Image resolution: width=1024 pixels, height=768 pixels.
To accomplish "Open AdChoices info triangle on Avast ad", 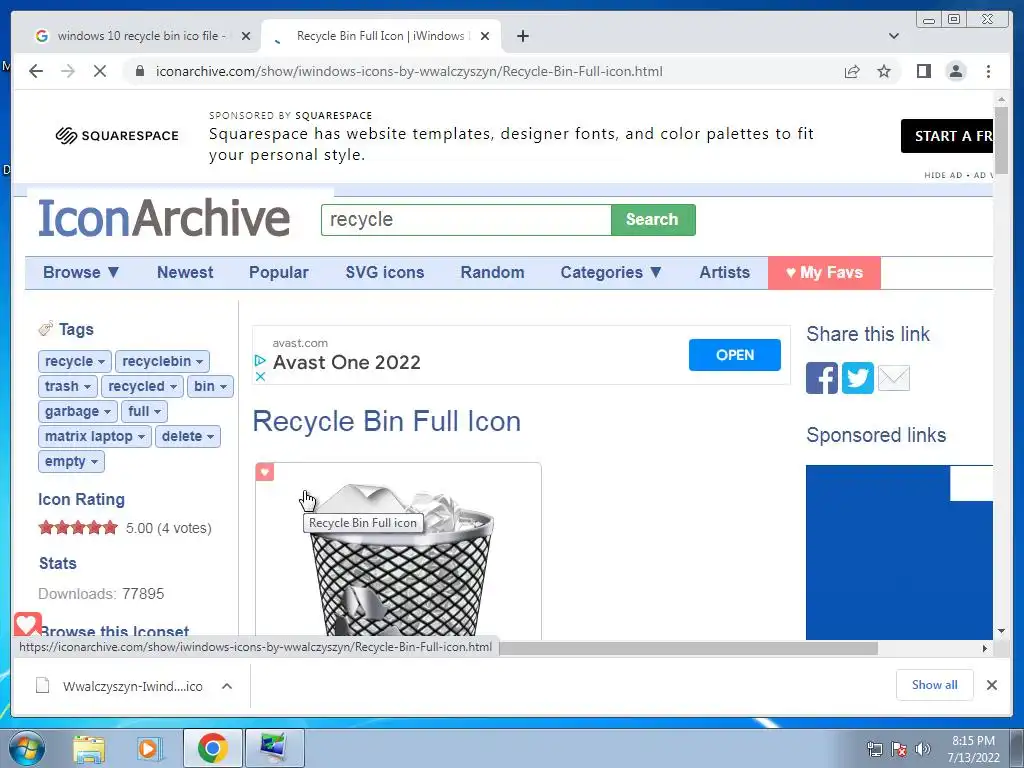I will [260, 360].
